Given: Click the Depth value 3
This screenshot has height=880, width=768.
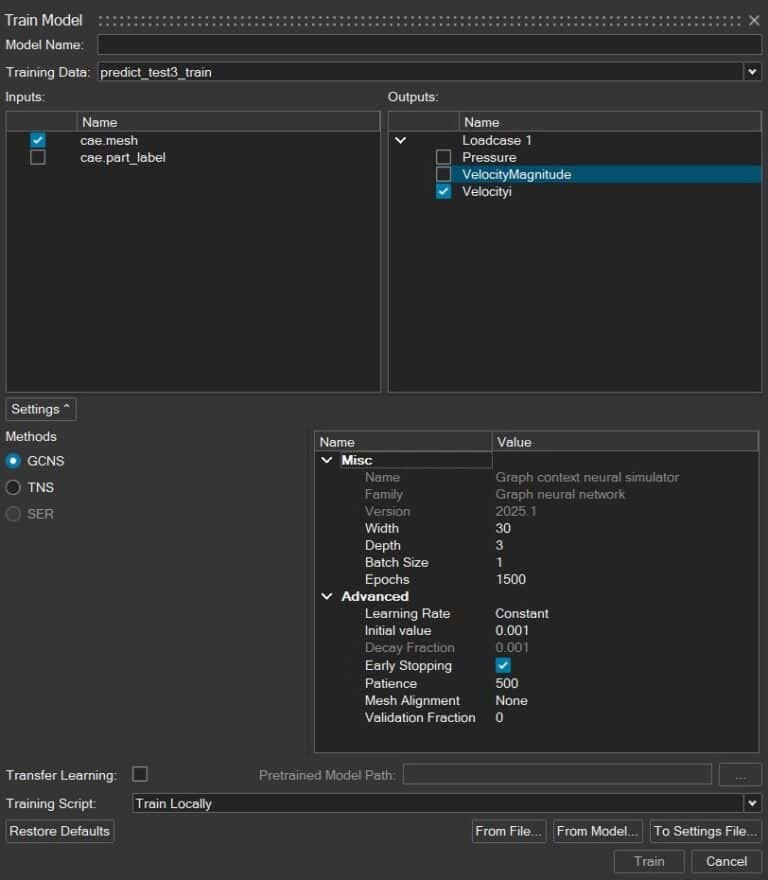Looking at the screenshot, I should click(x=499, y=545).
